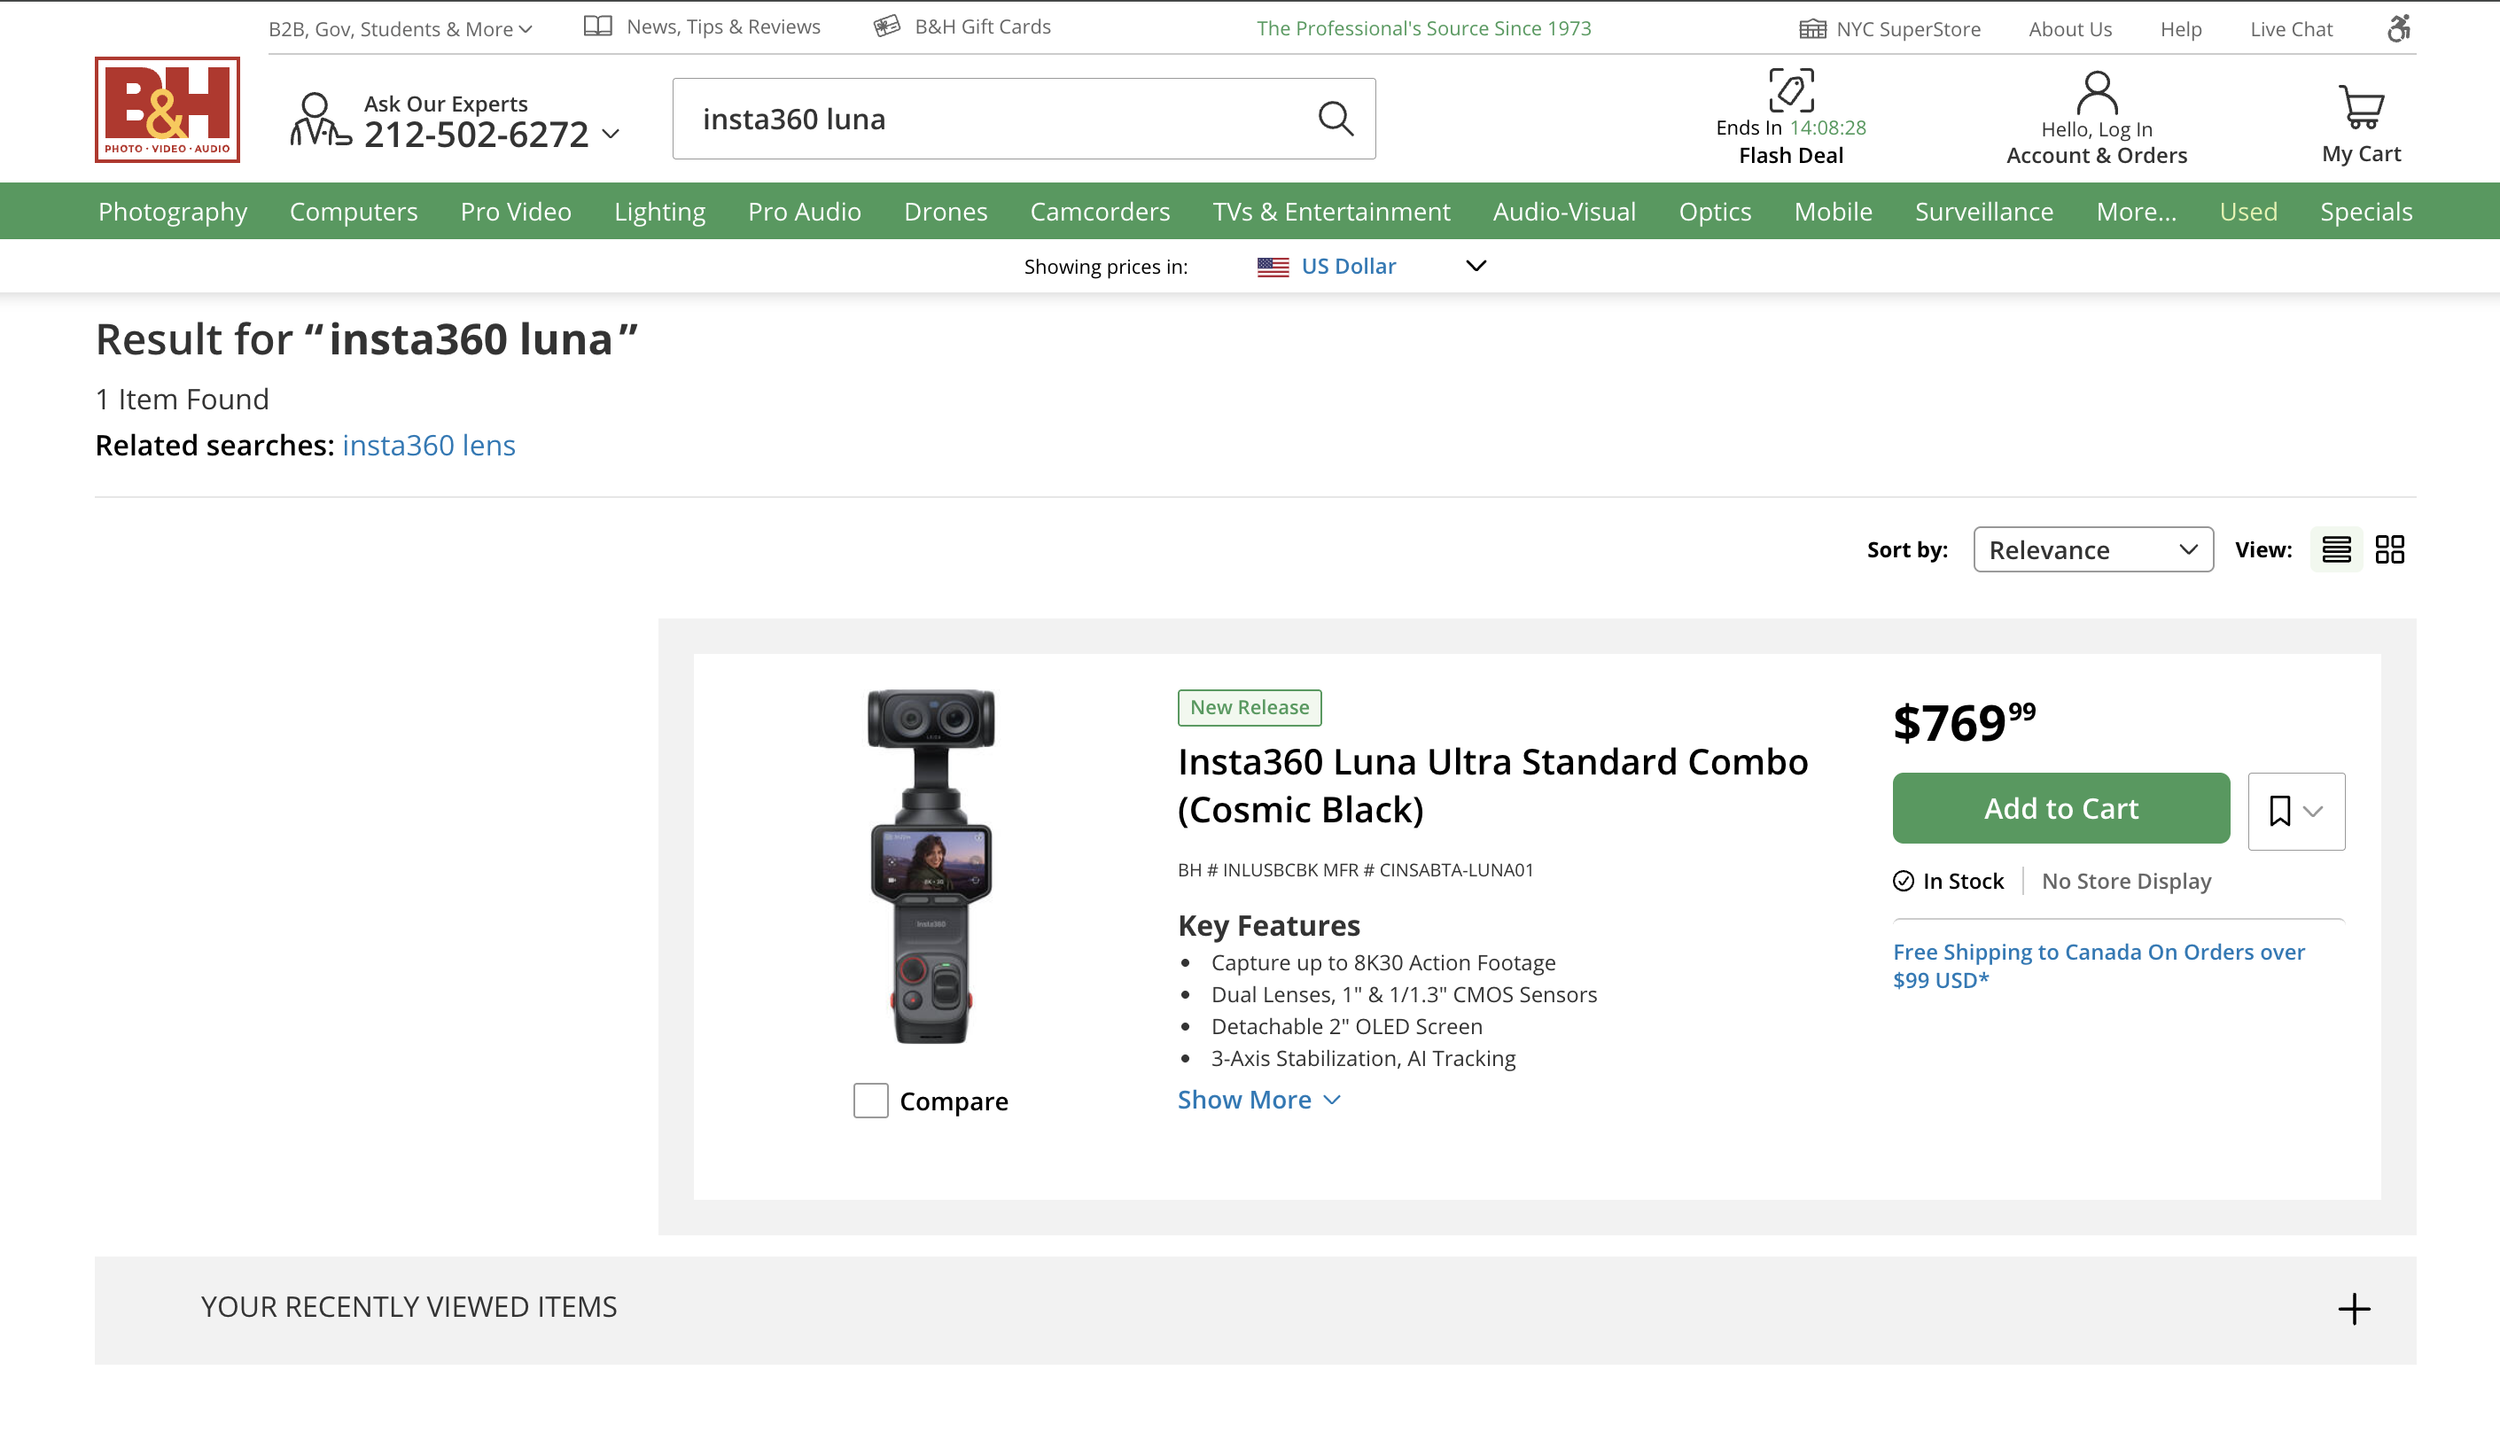Open the Computers category
Image resolution: width=2500 pixels, height=1447 pixels.
(354, 212)
